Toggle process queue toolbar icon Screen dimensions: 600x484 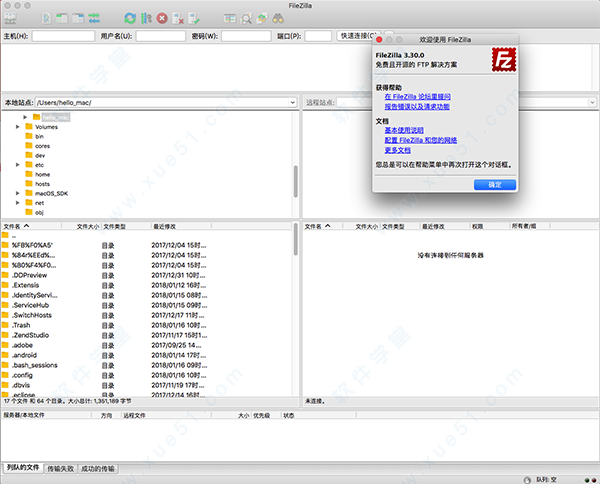146,18
